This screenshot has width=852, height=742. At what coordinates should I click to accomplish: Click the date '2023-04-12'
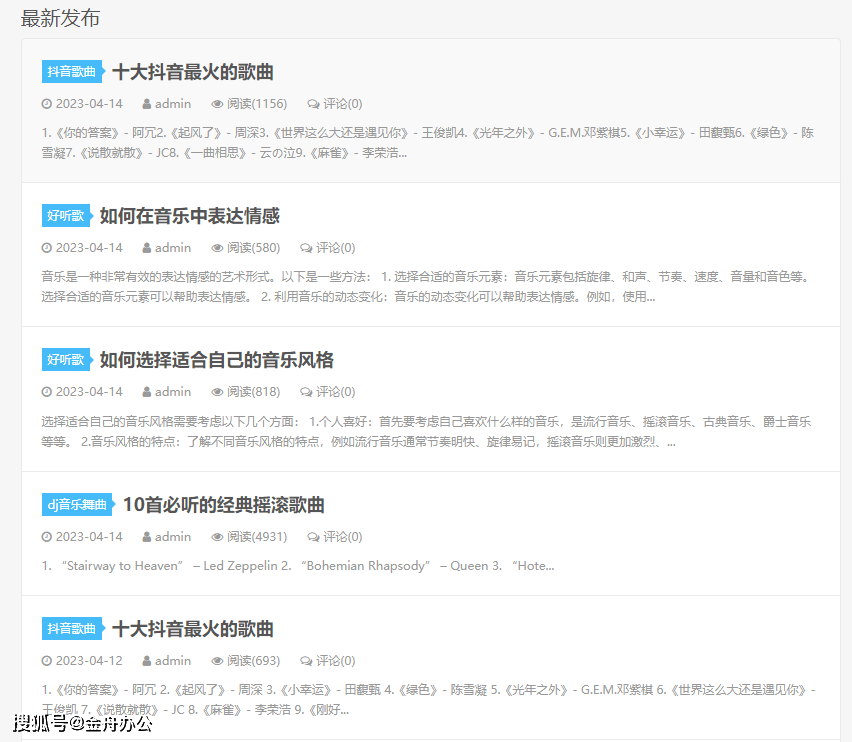click(x=89, y=661)
